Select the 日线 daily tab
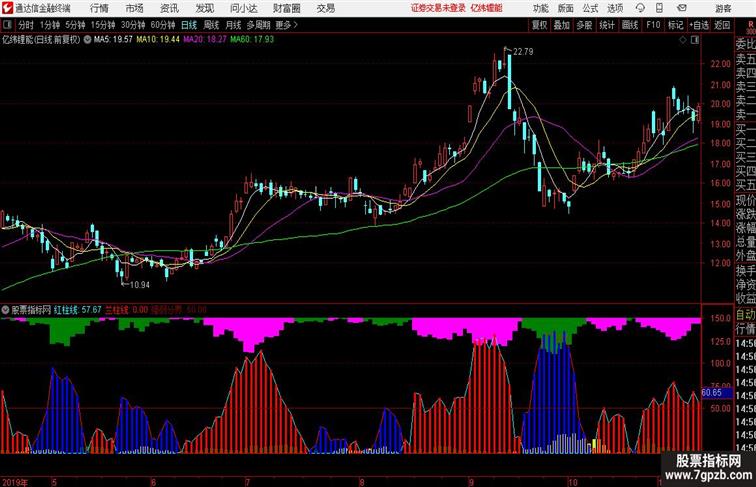Image resolution: width=756 pixels, height=487 pixels. [x=189, y=25]
